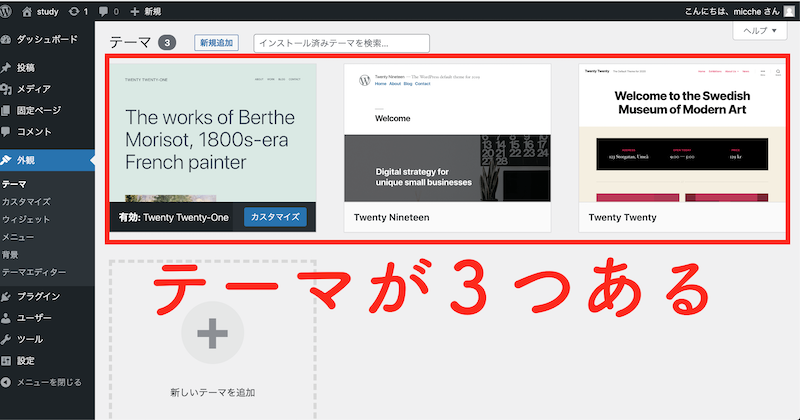Click the ダッシュボード gauge icon
This screenshot has width=800, height=420.
click(6, 39)
